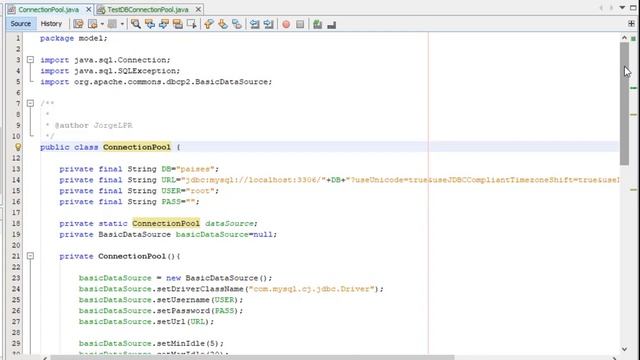Click the highlighted ConnectionPool class name on line 11
The height and width of the screenshot is (360, 640).
[137, 147]
